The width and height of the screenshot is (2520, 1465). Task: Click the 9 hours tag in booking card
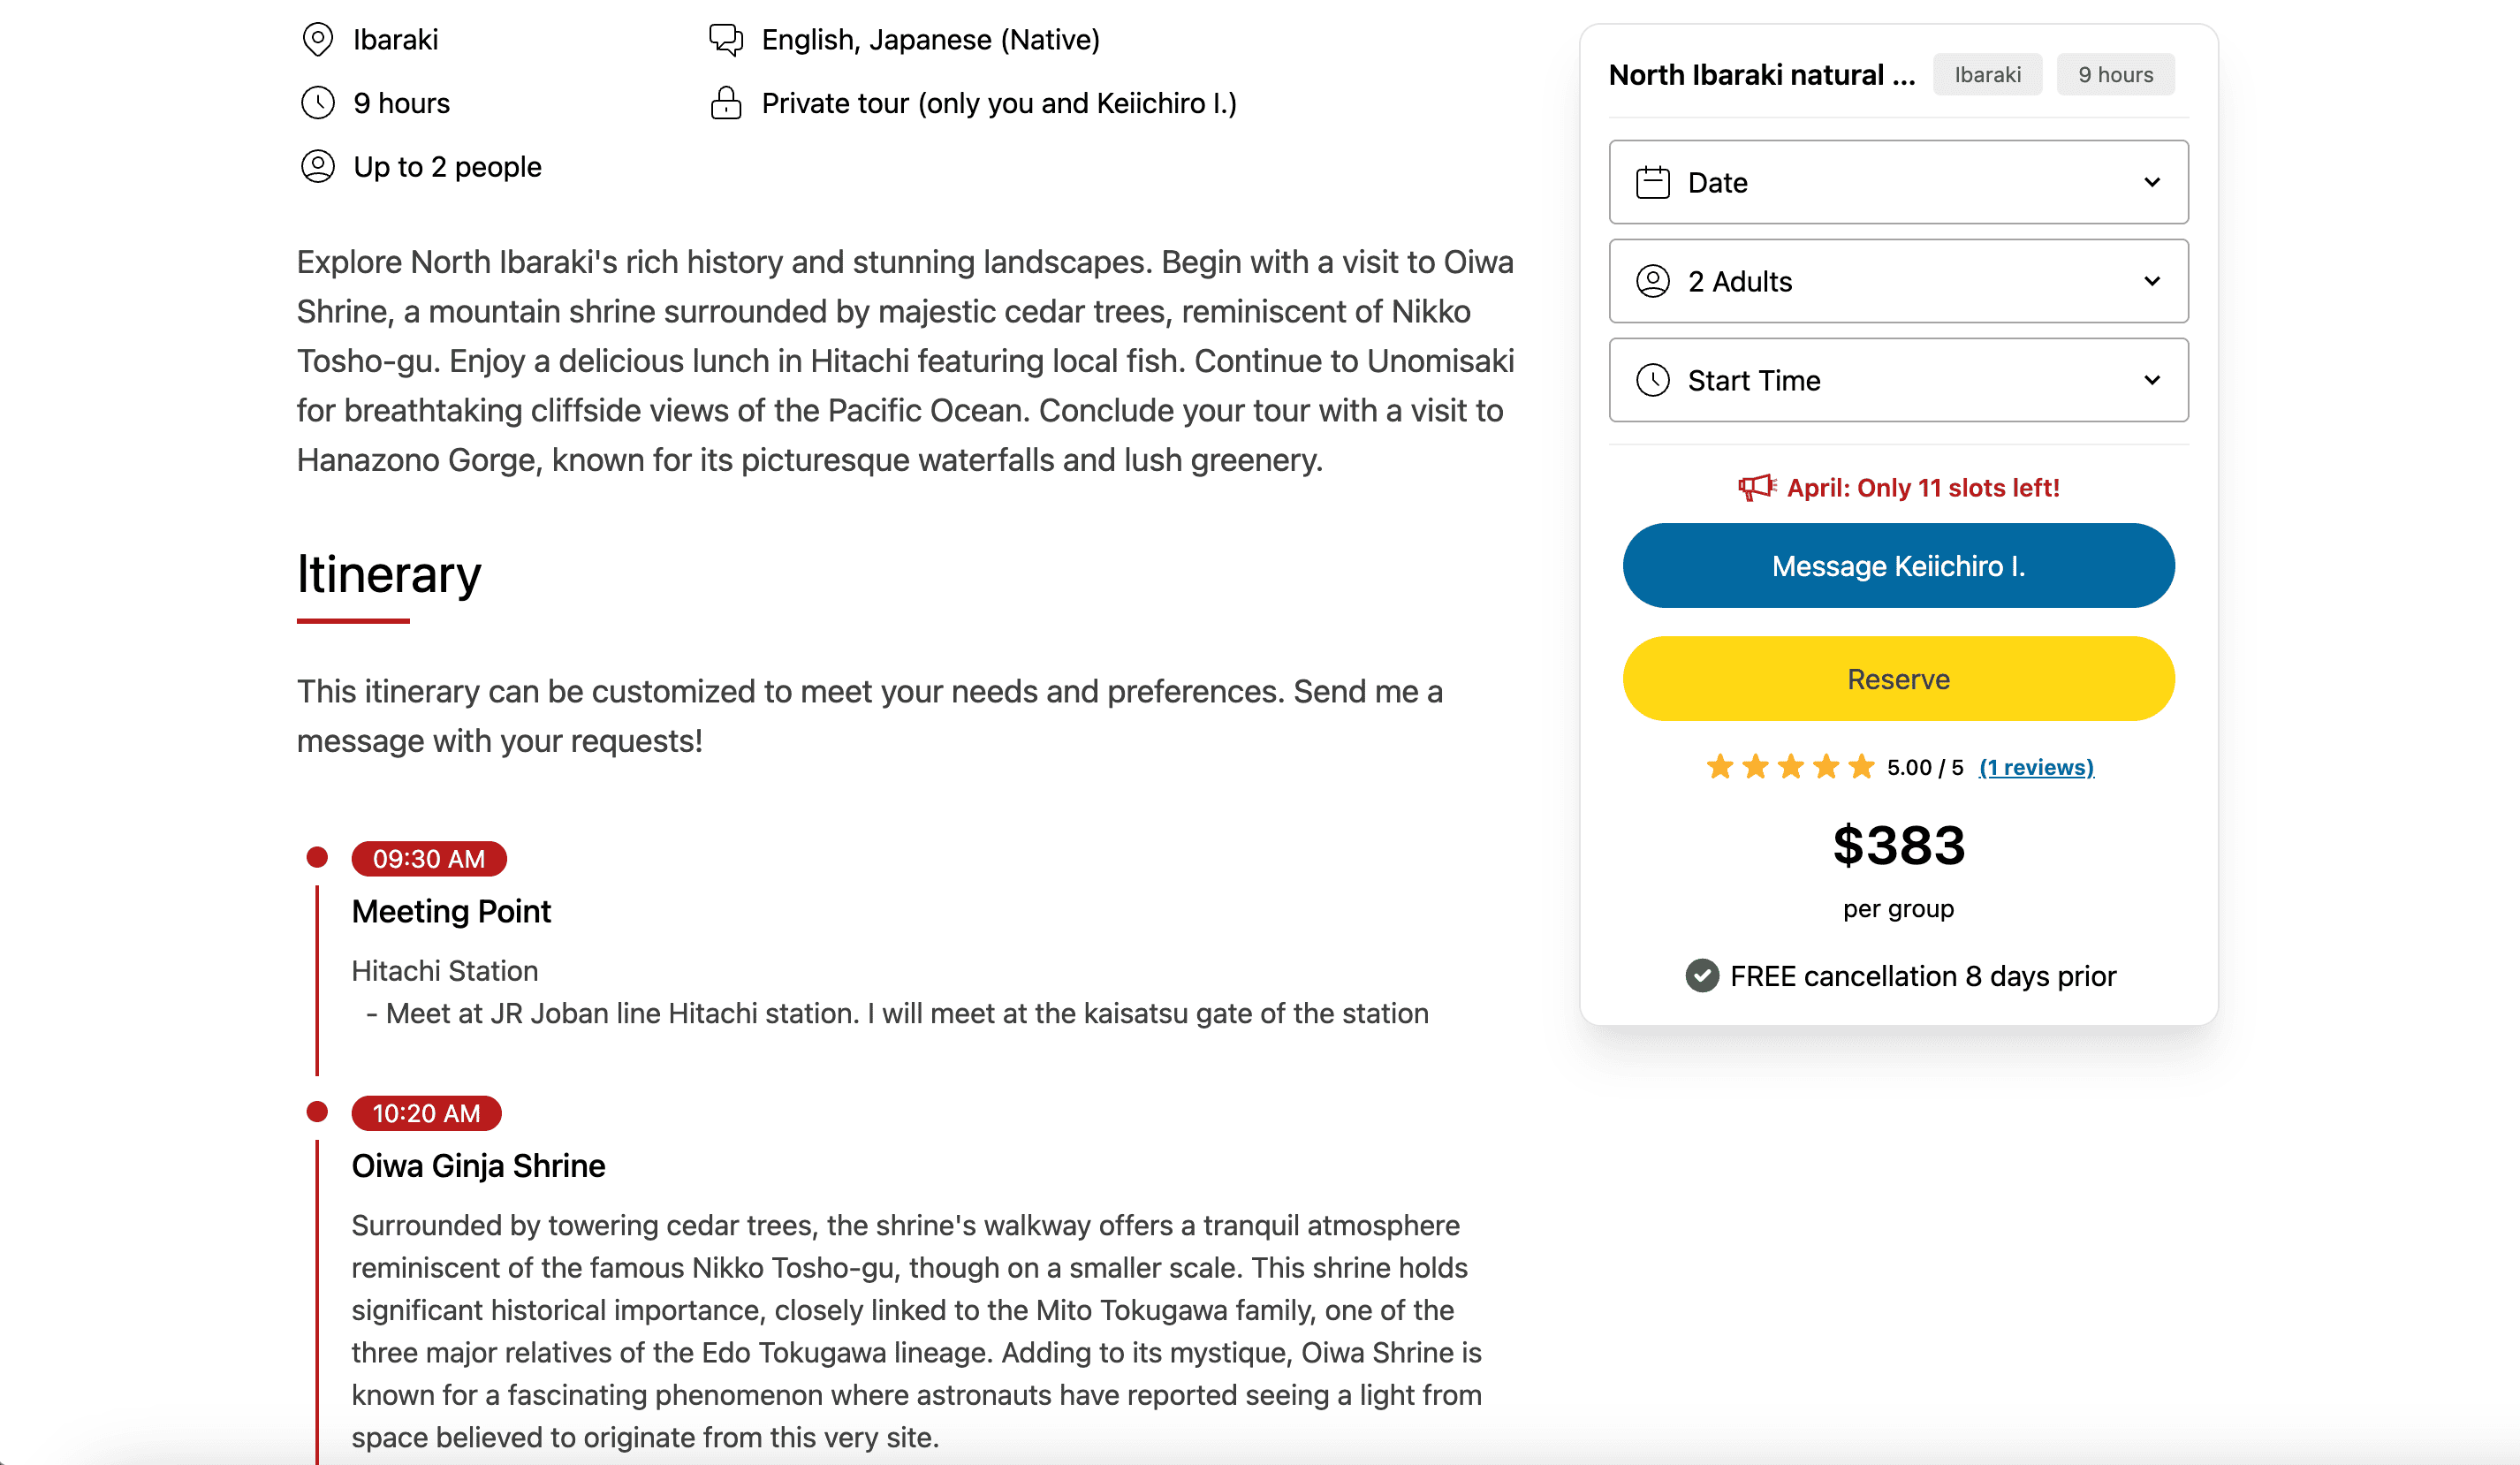tap(2115, 75)
